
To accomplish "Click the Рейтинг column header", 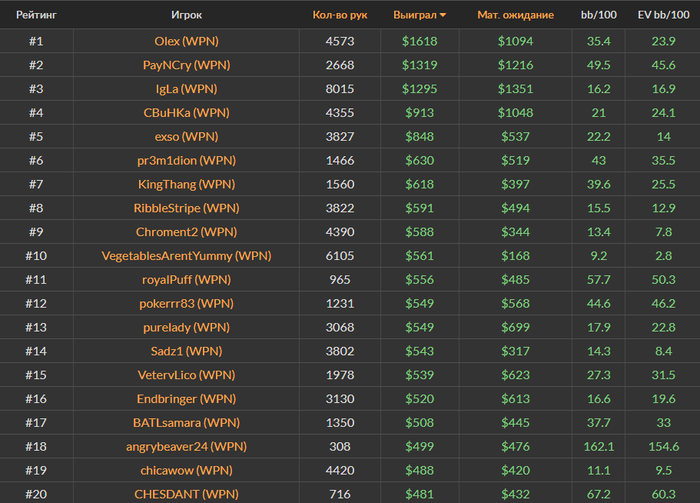I will [36, 16].
